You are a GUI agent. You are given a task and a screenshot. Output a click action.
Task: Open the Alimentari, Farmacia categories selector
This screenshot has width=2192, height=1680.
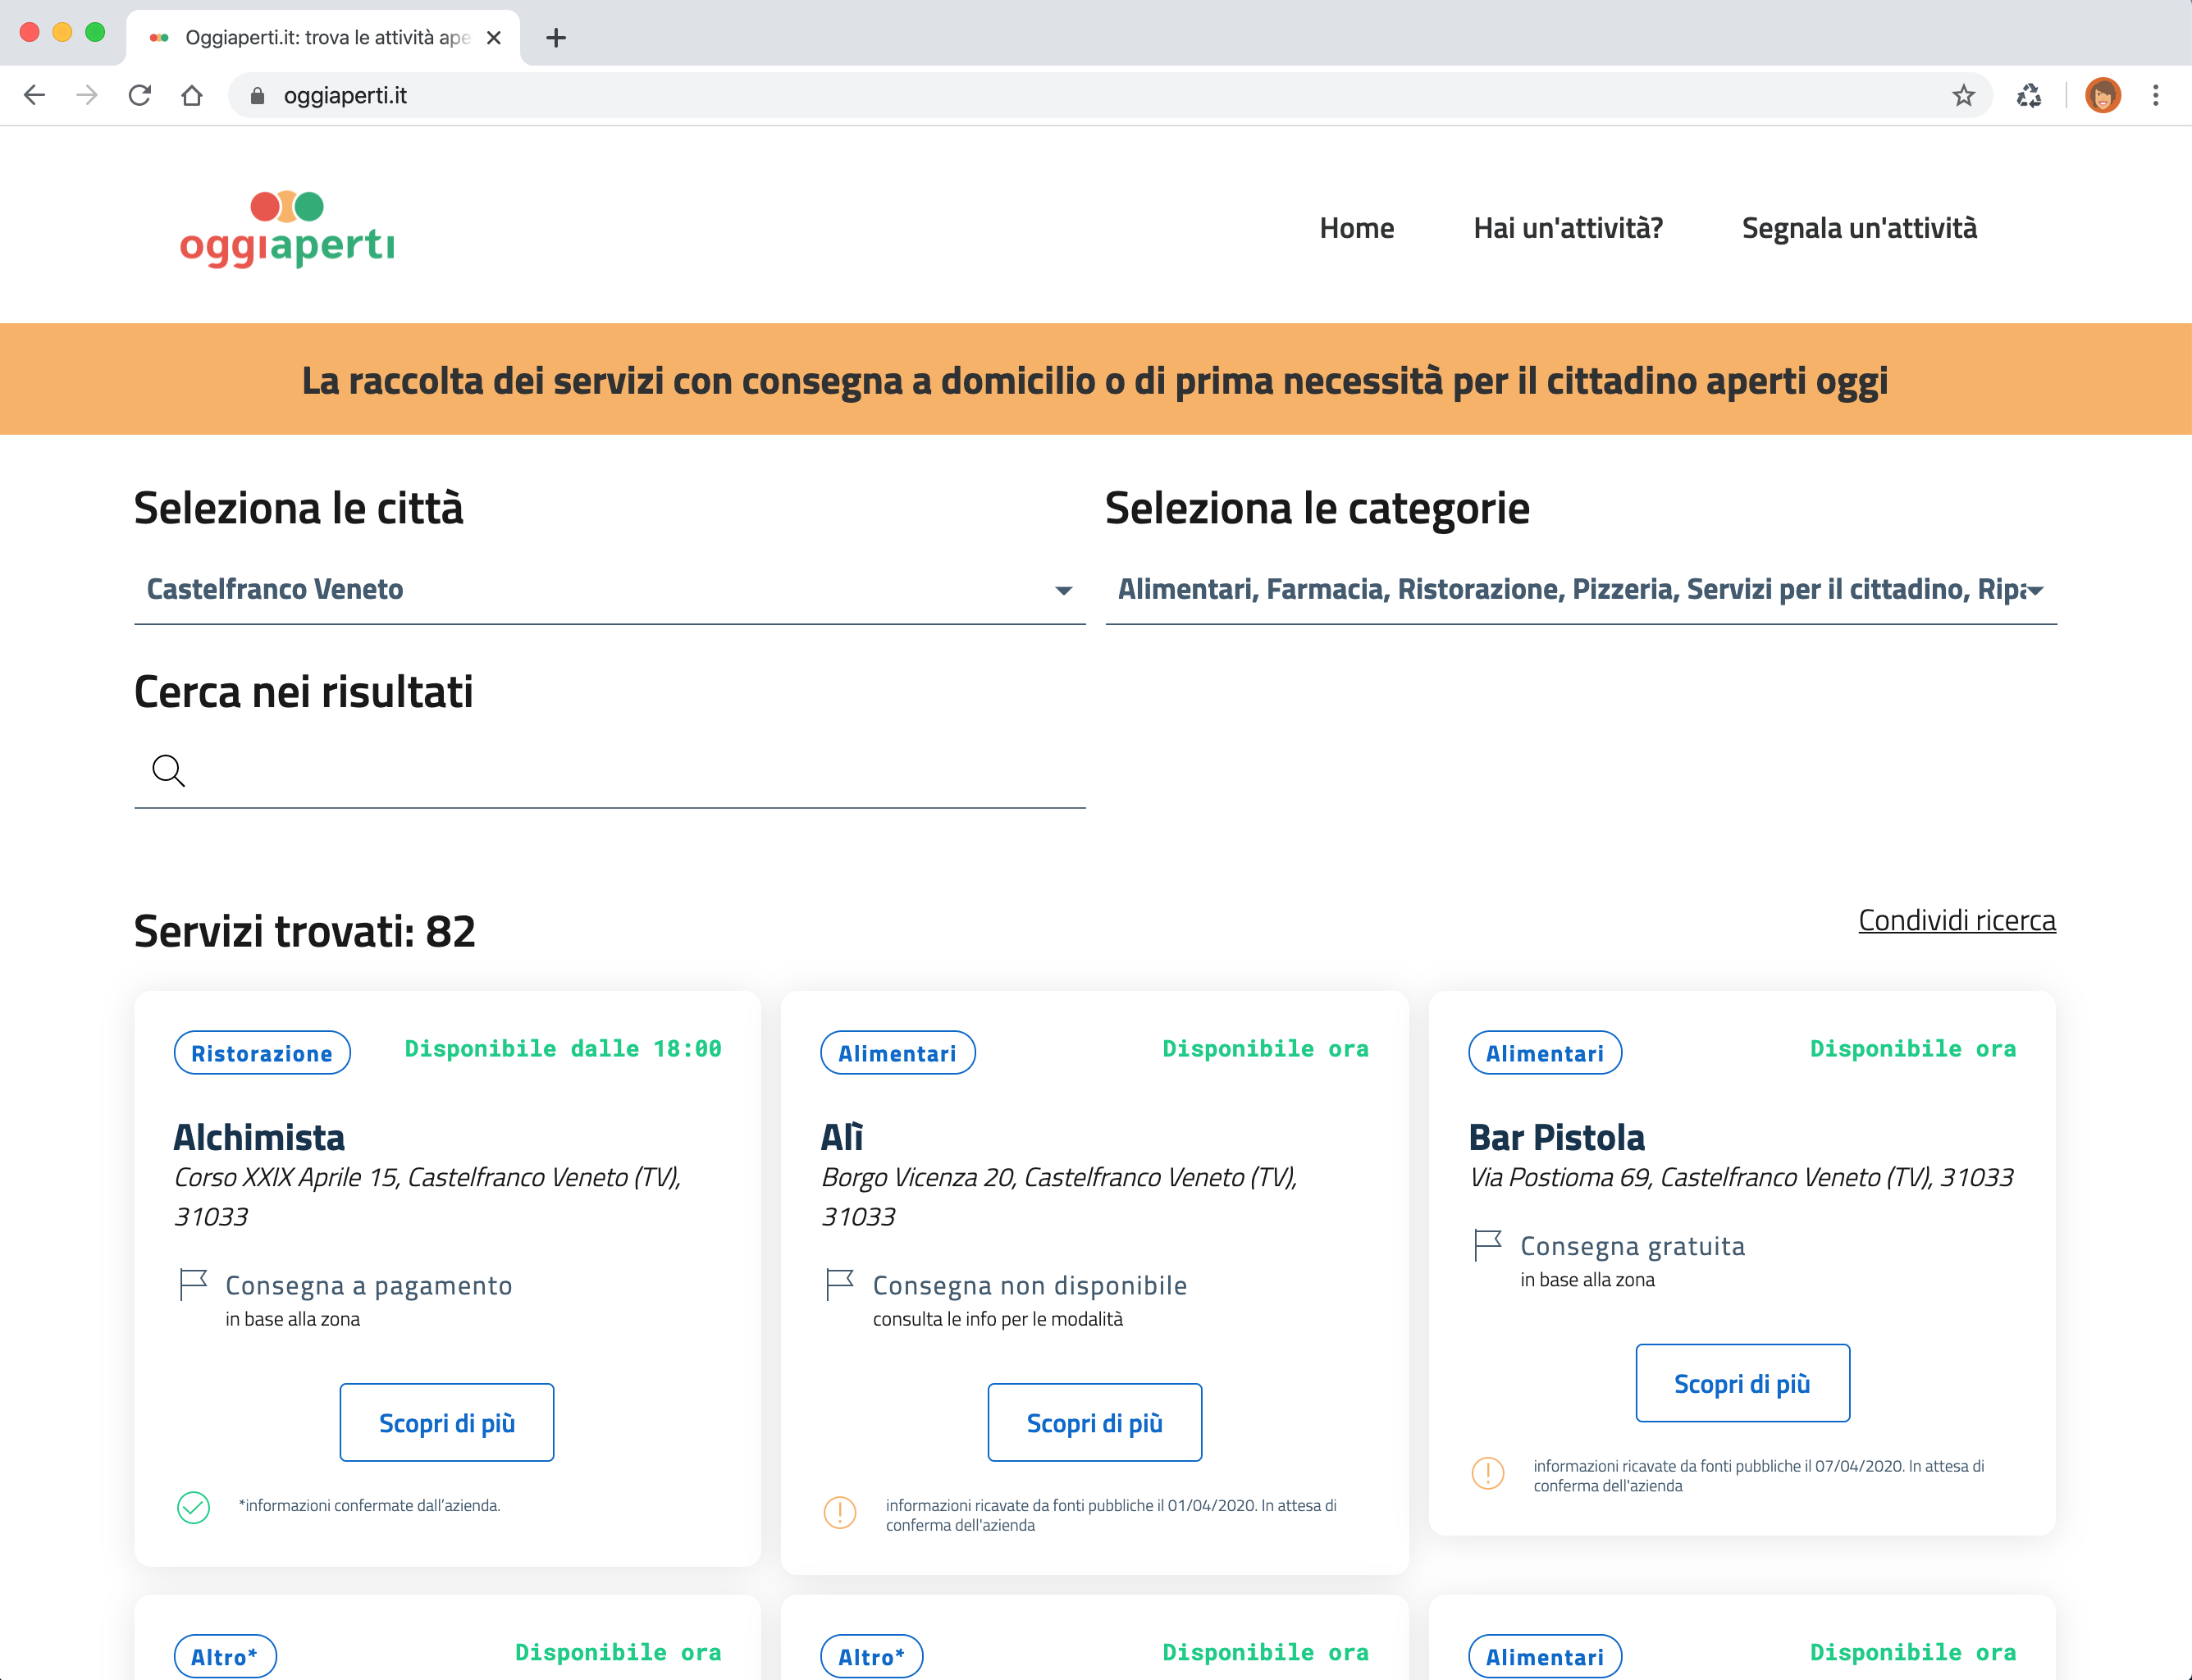click(x=1581, y=590)
